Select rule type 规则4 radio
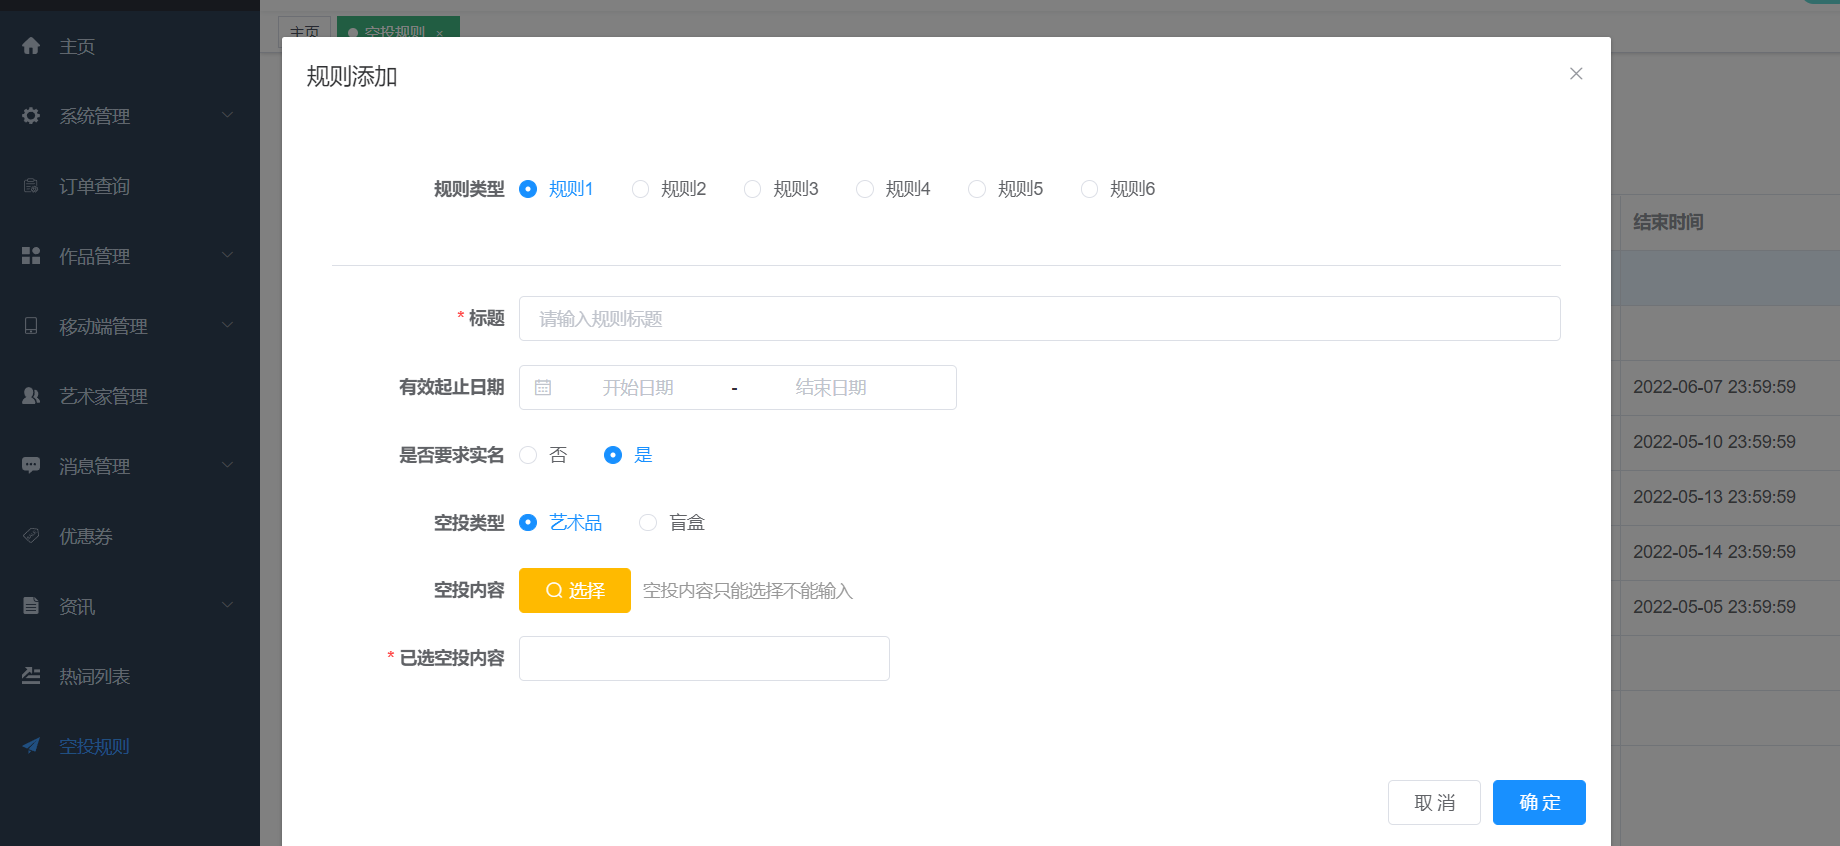The image size is (1840, 846). click(x=865, y=189)
